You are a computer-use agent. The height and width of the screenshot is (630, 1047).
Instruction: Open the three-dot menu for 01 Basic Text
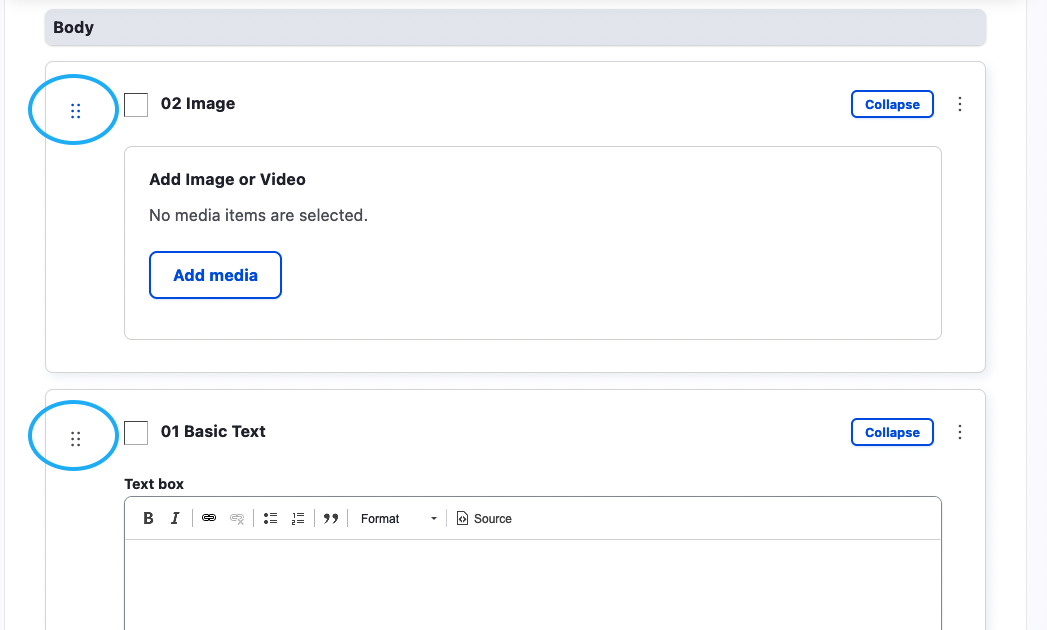point(960,432)
